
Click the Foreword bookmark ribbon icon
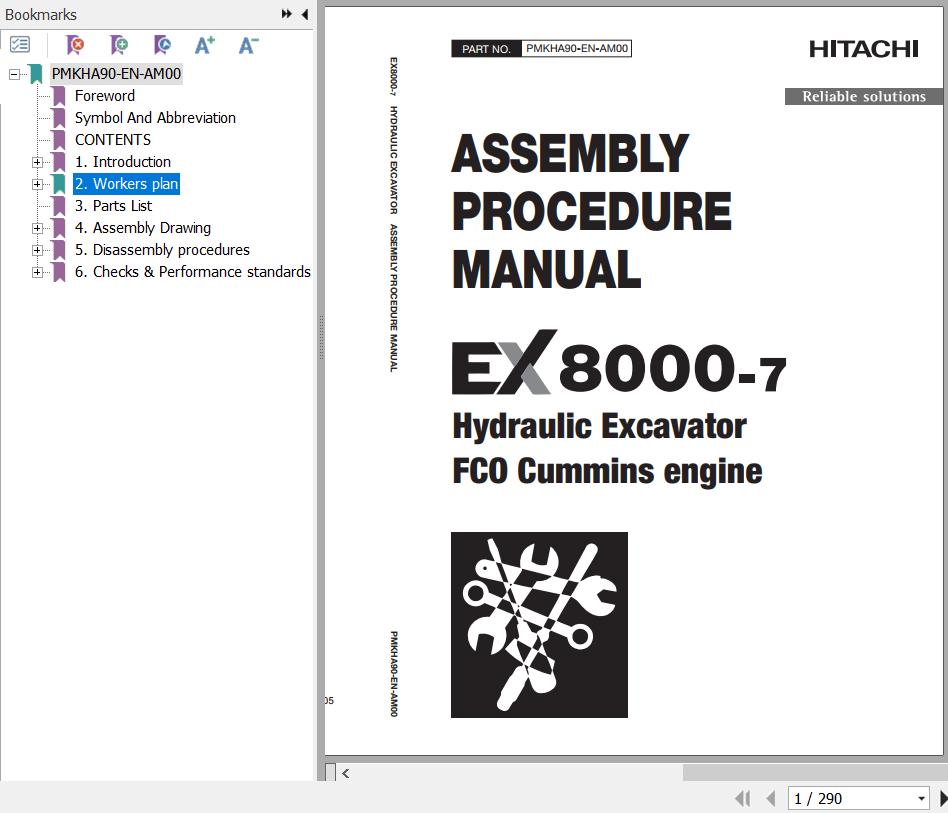59,96
